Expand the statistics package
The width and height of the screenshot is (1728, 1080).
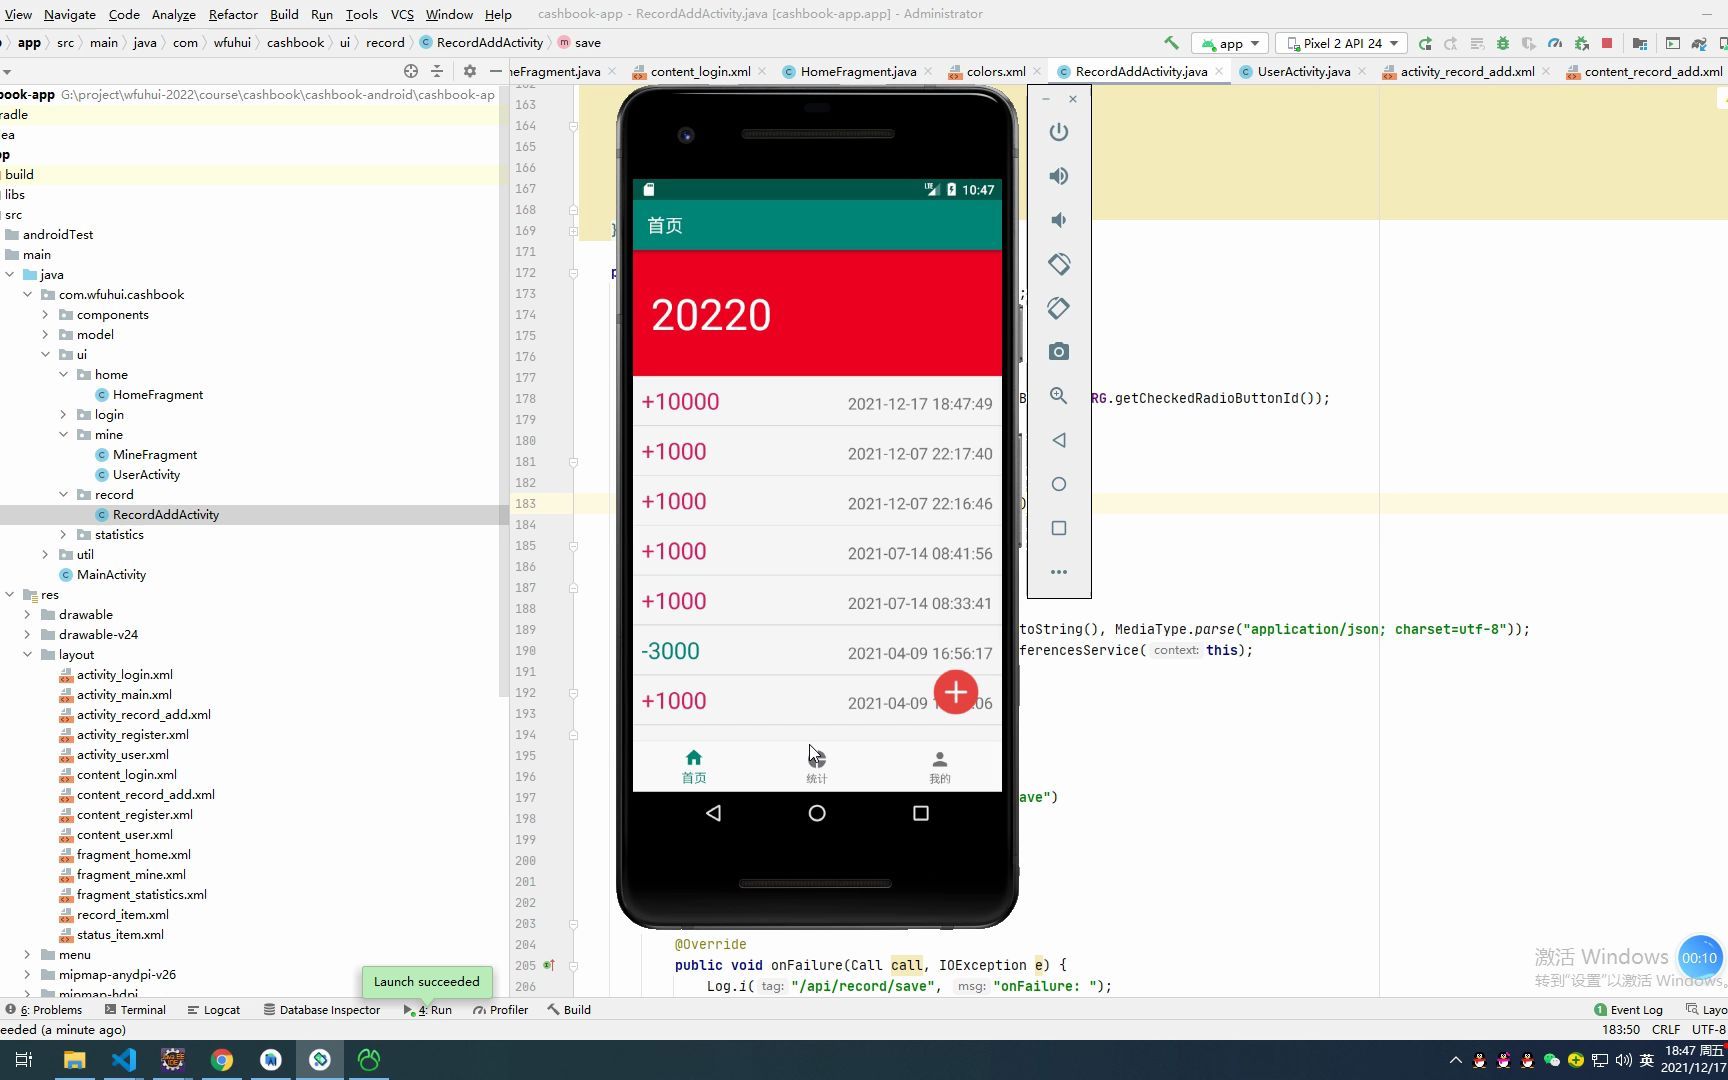click(63, 534)
